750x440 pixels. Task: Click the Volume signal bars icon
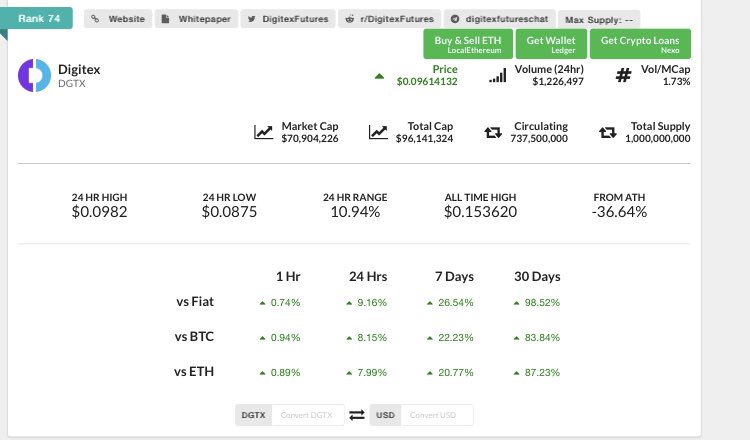497,76
